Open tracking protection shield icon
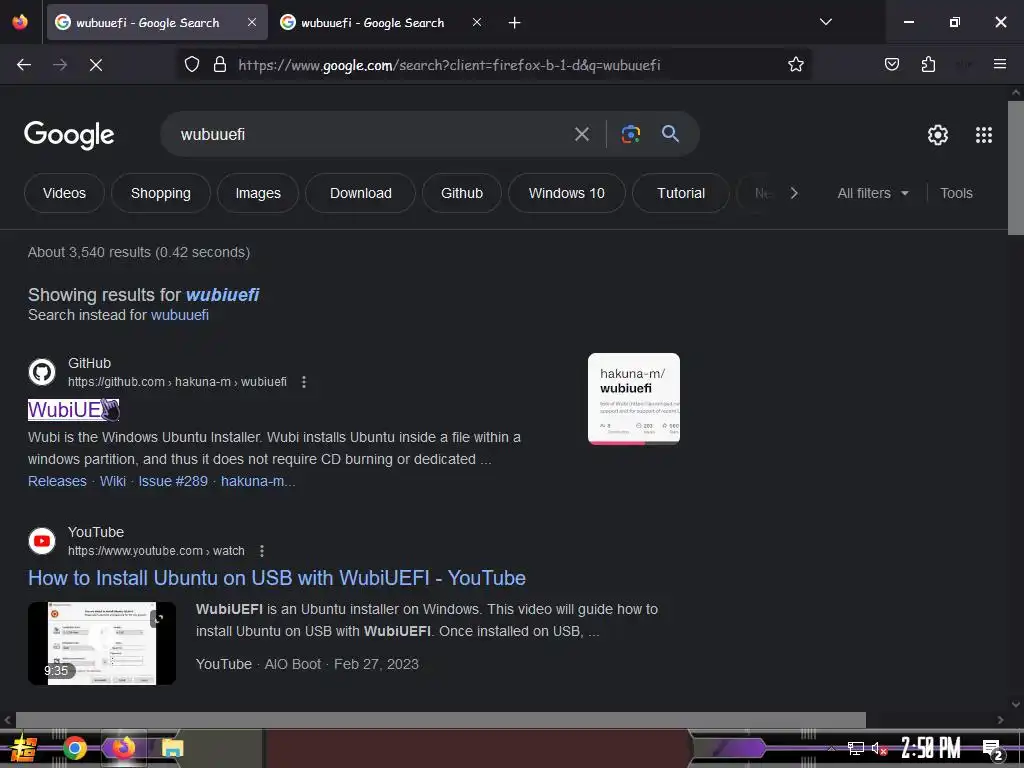 click(192, 65)
